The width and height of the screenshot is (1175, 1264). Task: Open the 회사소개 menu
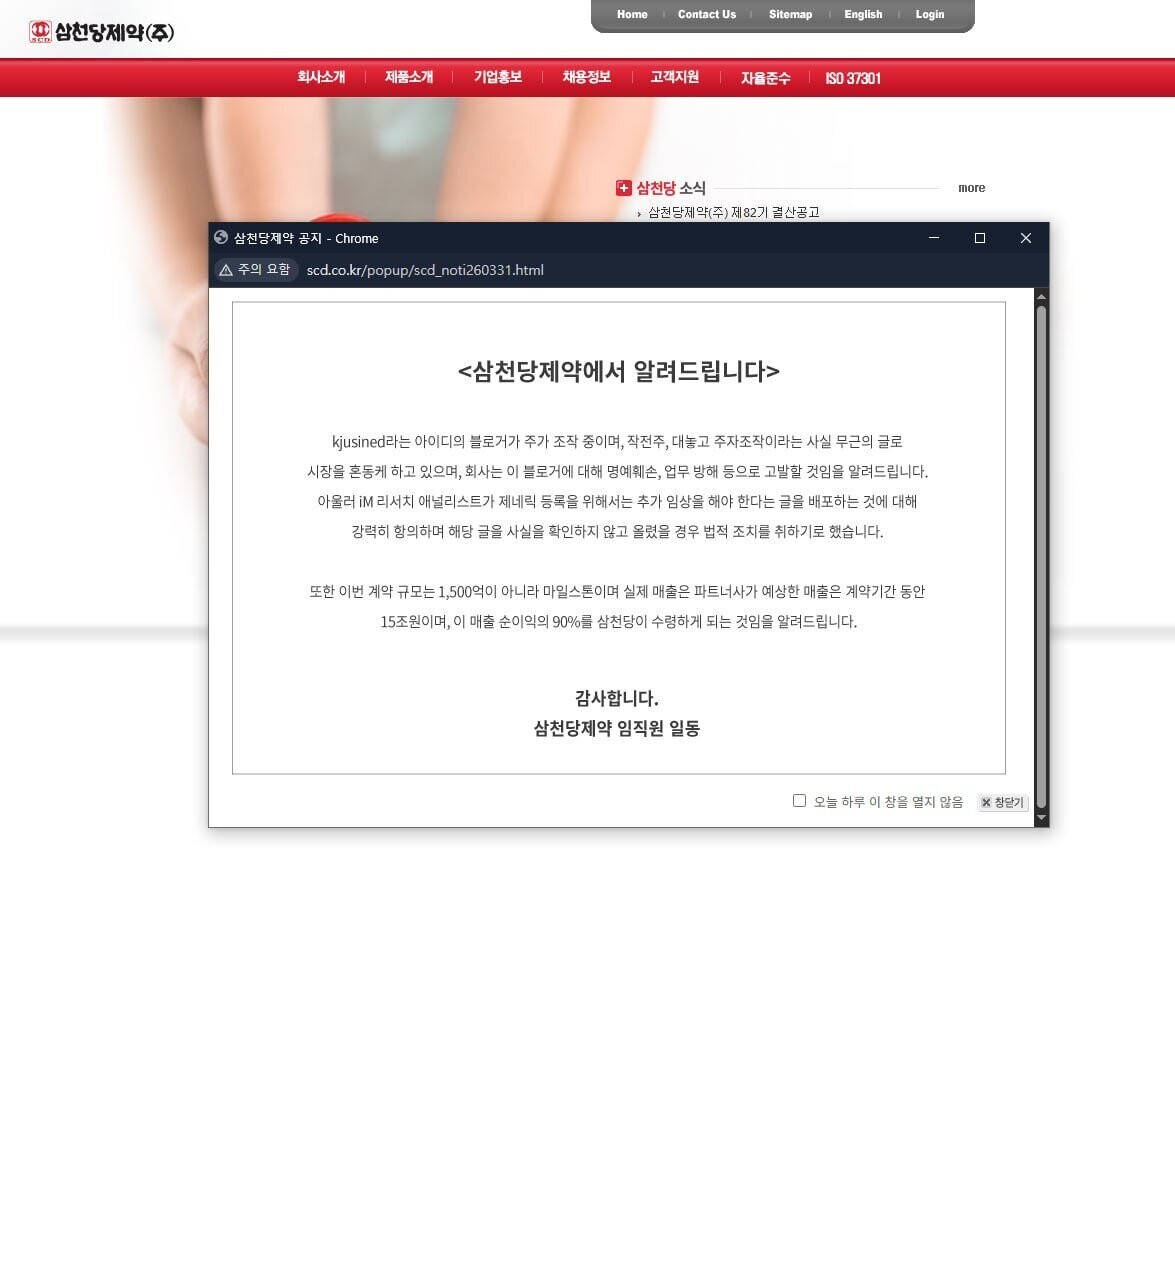[x=321, y=77]
